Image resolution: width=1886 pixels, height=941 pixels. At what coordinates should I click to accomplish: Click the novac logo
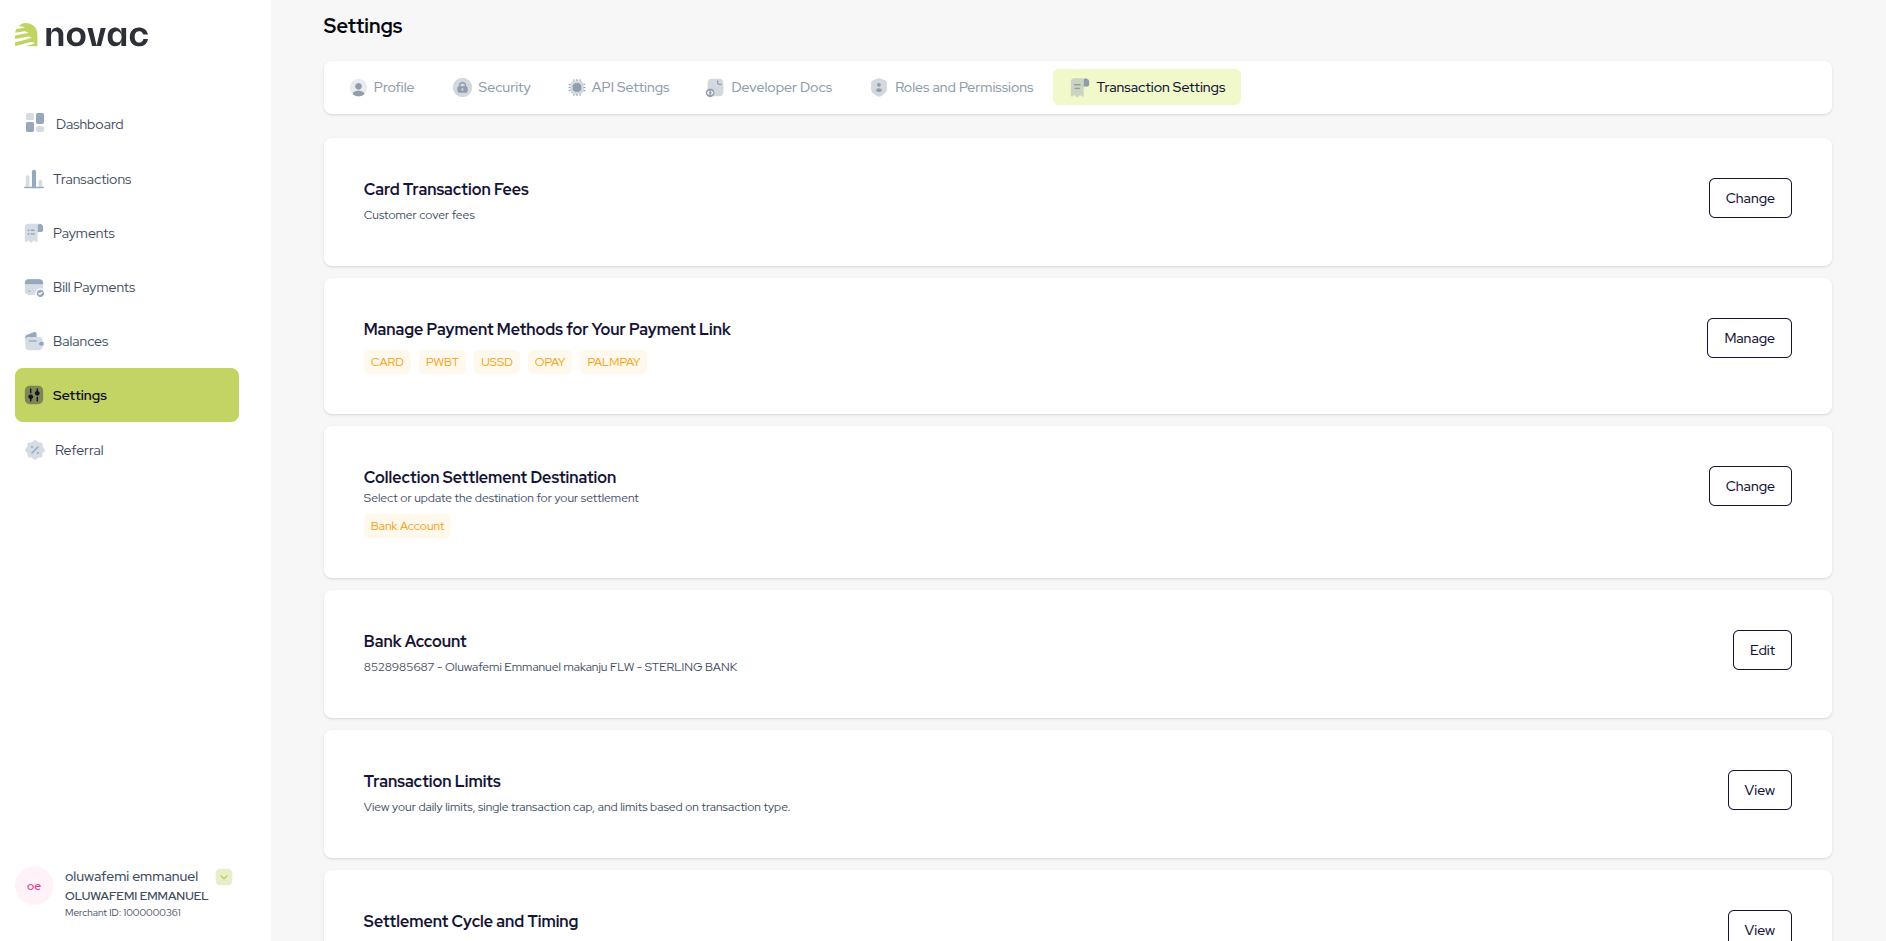81,35
